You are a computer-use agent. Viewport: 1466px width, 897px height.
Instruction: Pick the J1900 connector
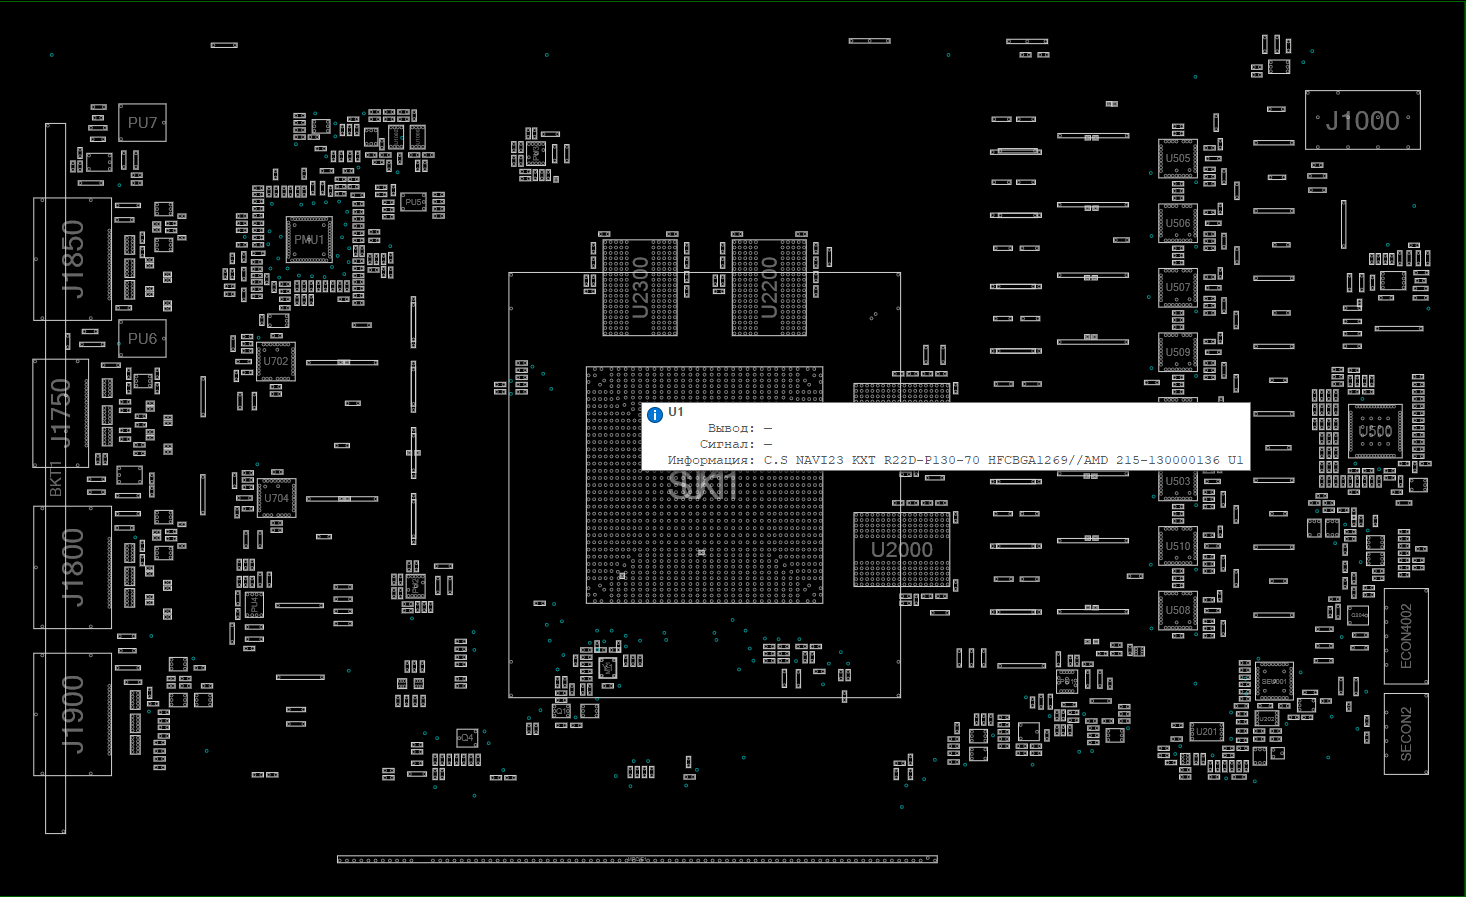[72, 714]
